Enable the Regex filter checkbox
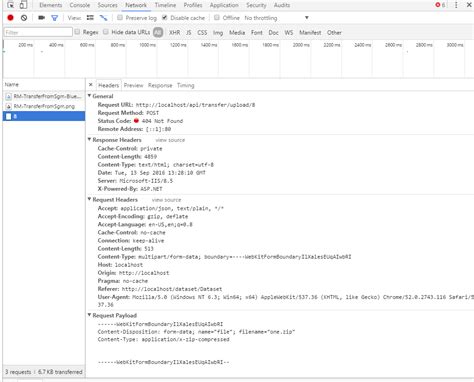The width and height of the screenshot is (474, 382). (x=77, y=32)
